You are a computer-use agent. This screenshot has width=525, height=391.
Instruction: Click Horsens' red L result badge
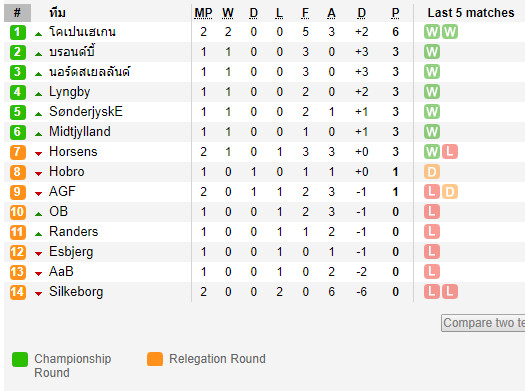tap(450, 152)
